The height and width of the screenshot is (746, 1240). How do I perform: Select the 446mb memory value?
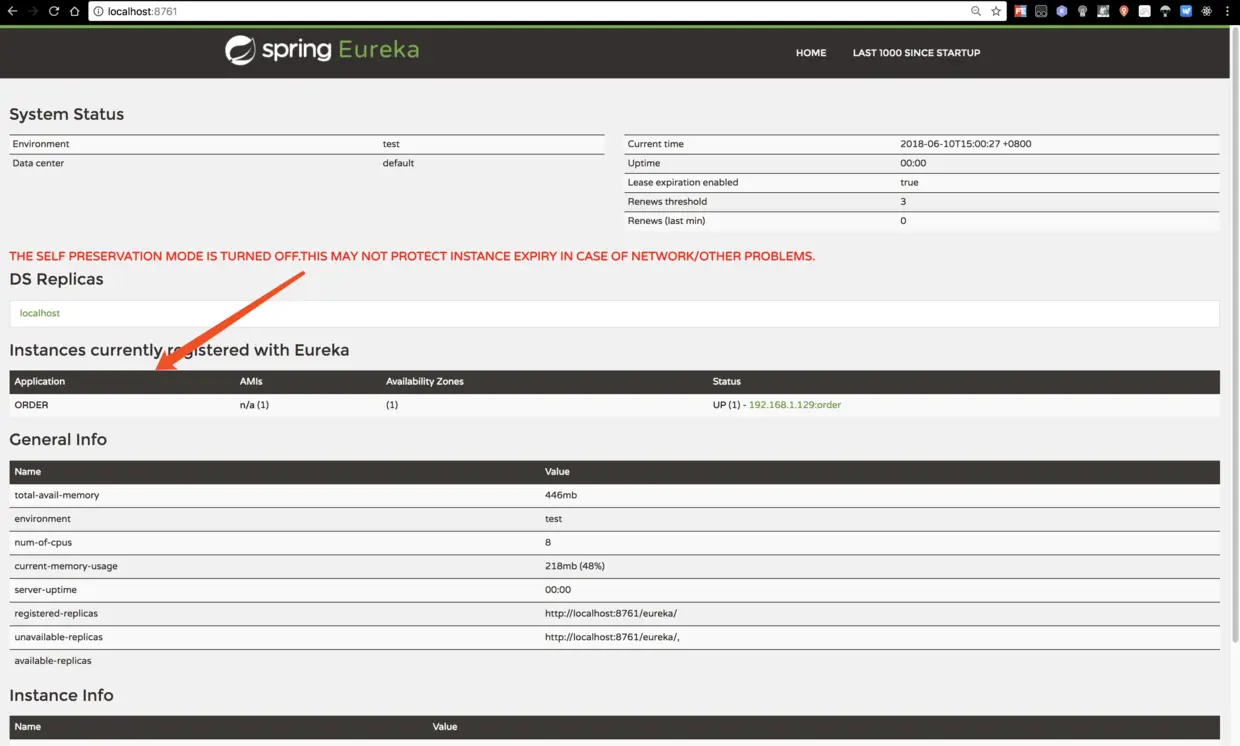[561, 495]
